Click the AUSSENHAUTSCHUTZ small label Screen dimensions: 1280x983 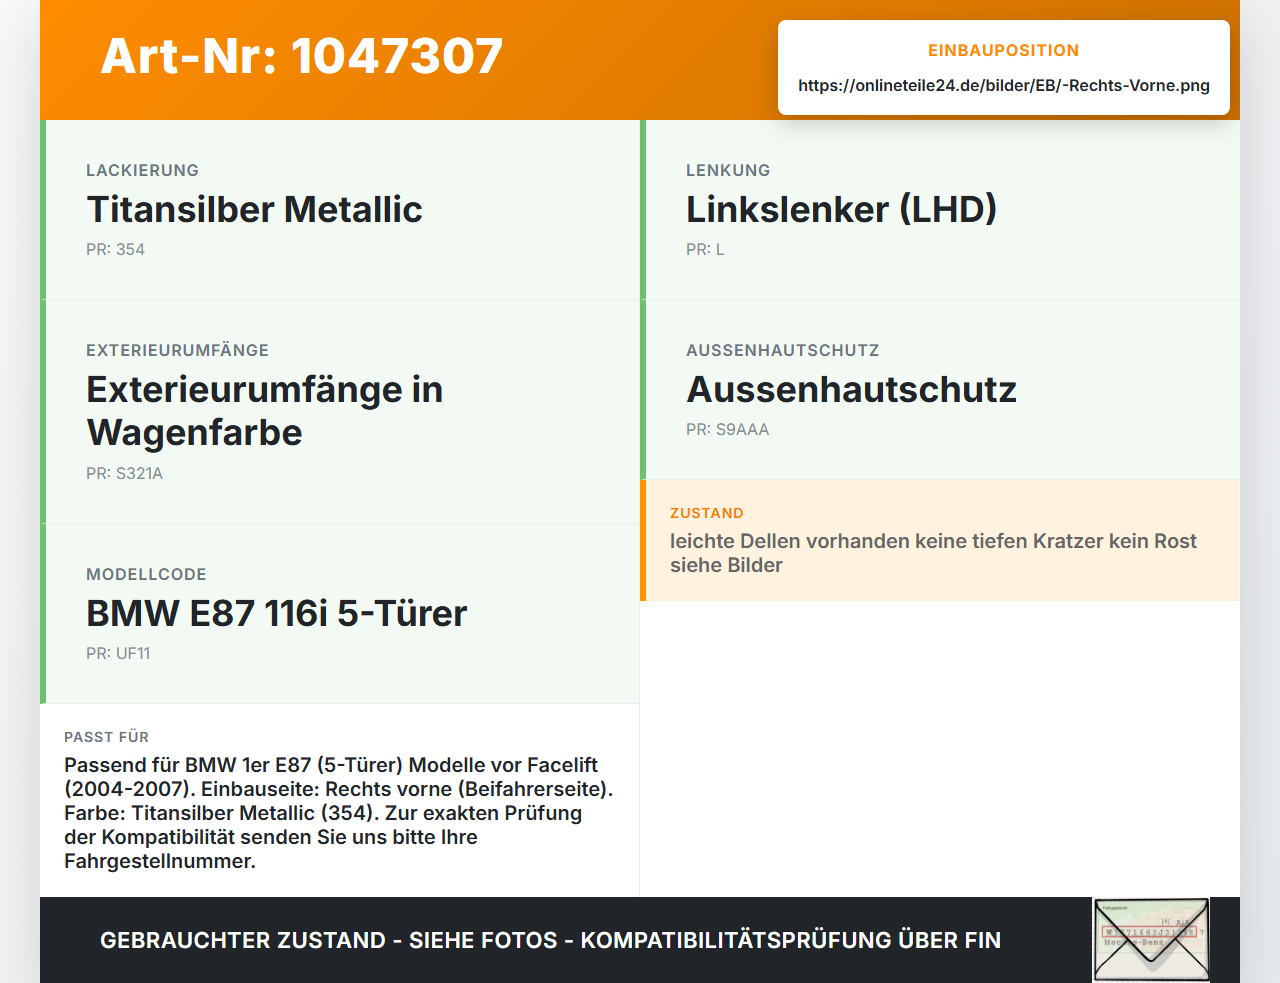783,351
